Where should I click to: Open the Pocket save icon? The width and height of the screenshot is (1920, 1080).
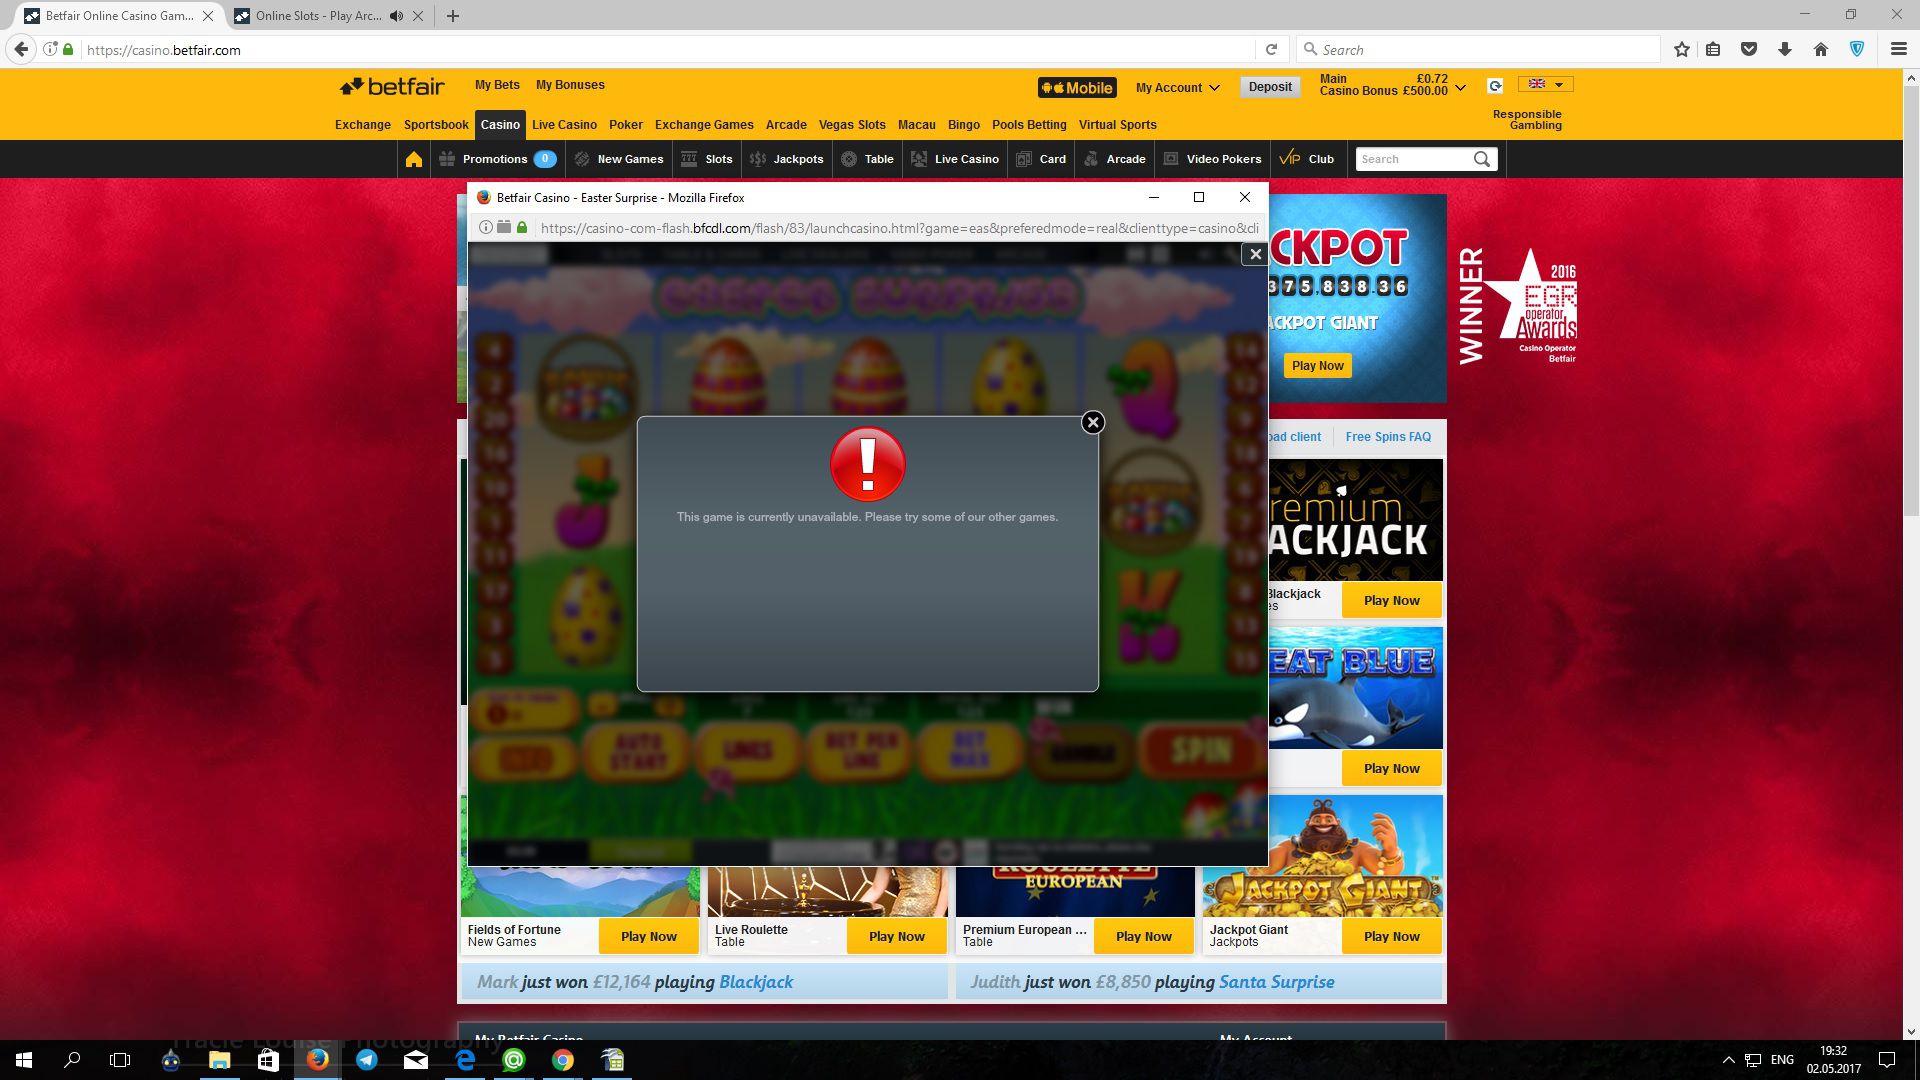(x=1749, y=49)
